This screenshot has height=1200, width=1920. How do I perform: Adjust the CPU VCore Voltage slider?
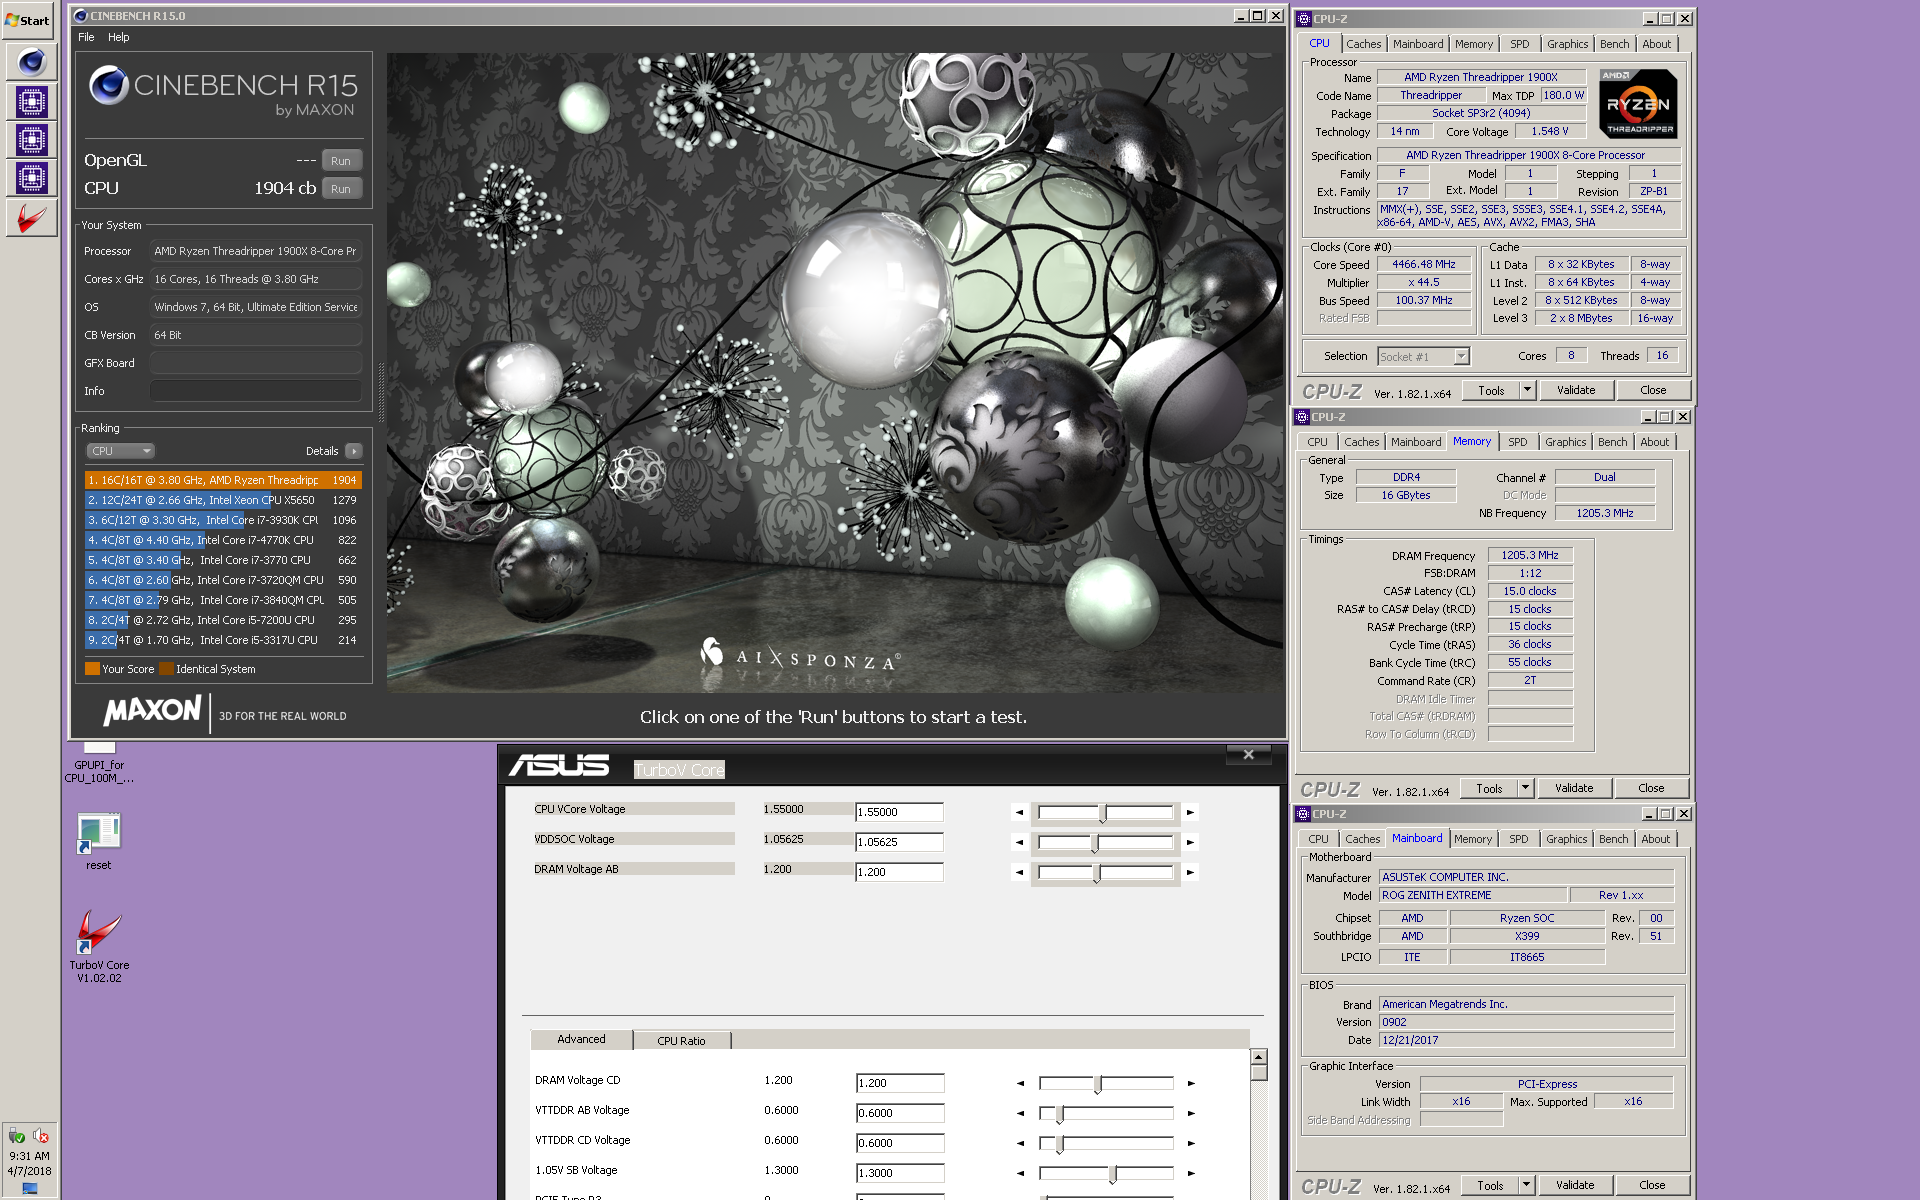coord(1105,812)
